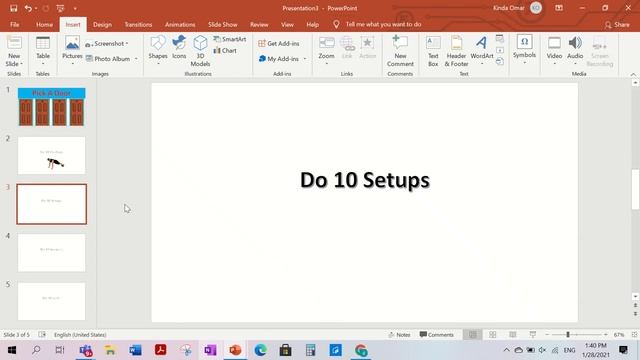Open the Windows Start menu
Screen dimensions: 640x360
(11, 350)
